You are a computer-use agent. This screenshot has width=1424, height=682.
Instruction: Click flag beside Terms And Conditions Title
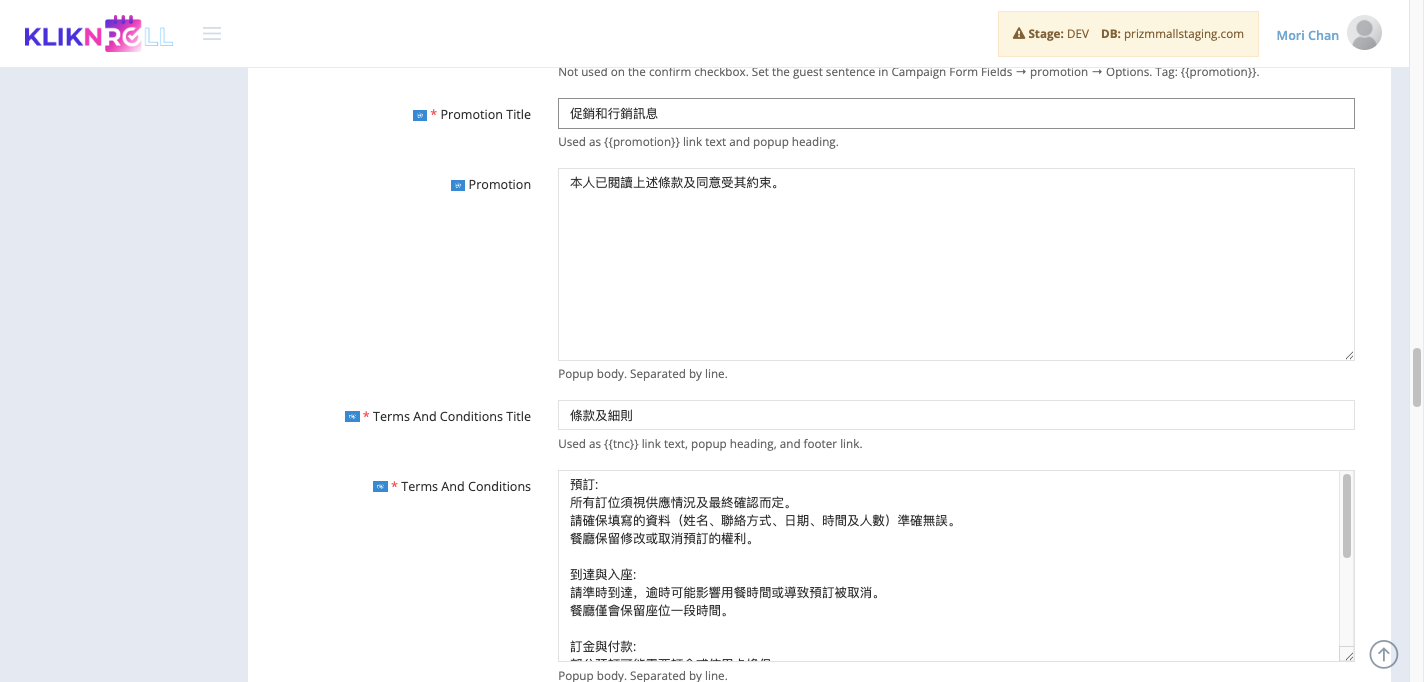(x=352, y=417)
